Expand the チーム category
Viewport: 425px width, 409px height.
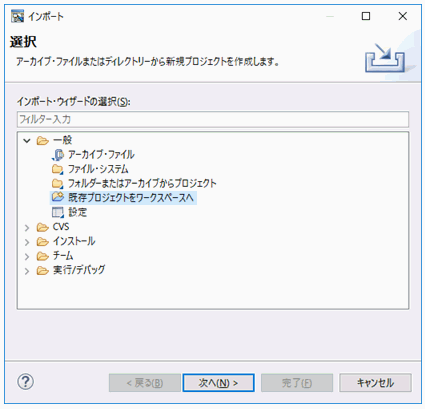click(27, 256)
